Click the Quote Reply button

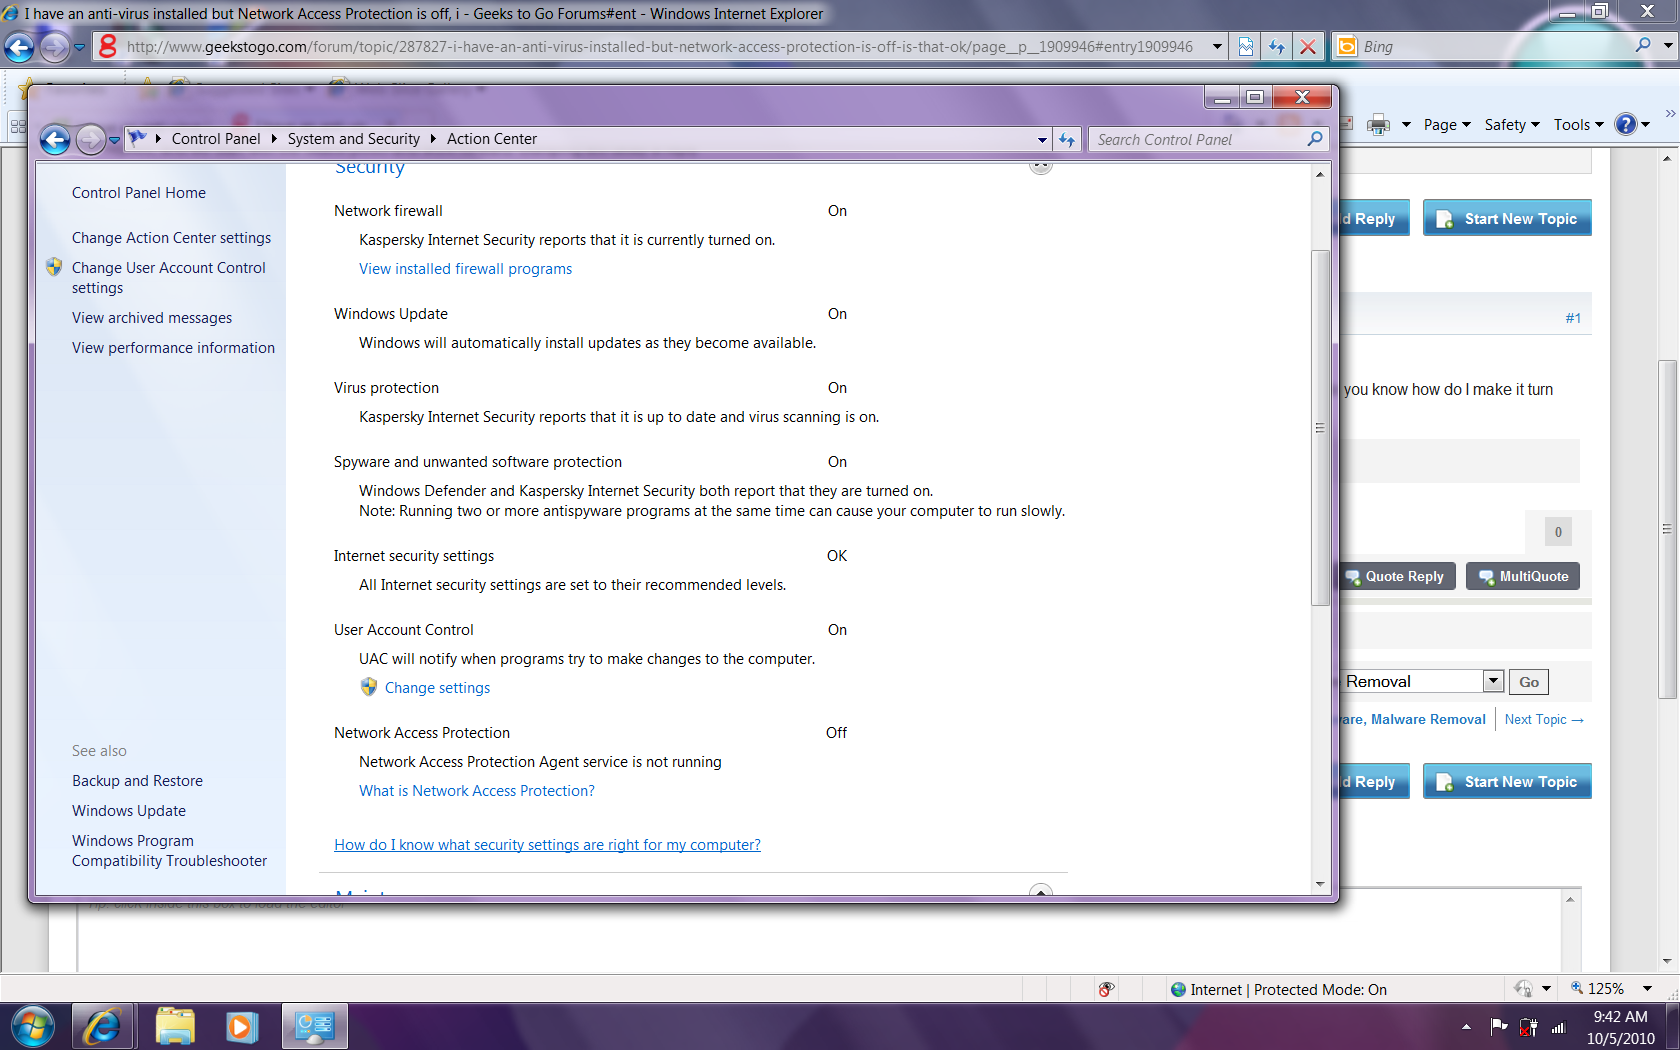coord(1396,576)
